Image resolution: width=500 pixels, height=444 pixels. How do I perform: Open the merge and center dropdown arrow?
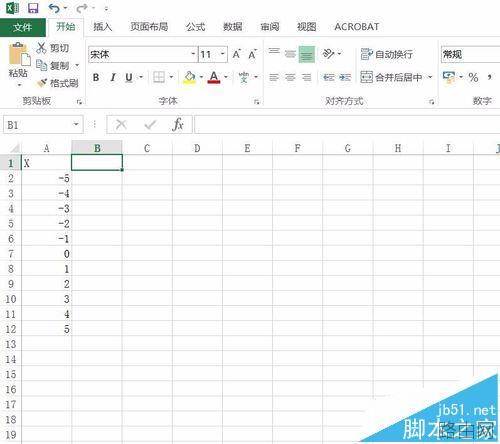430,77
